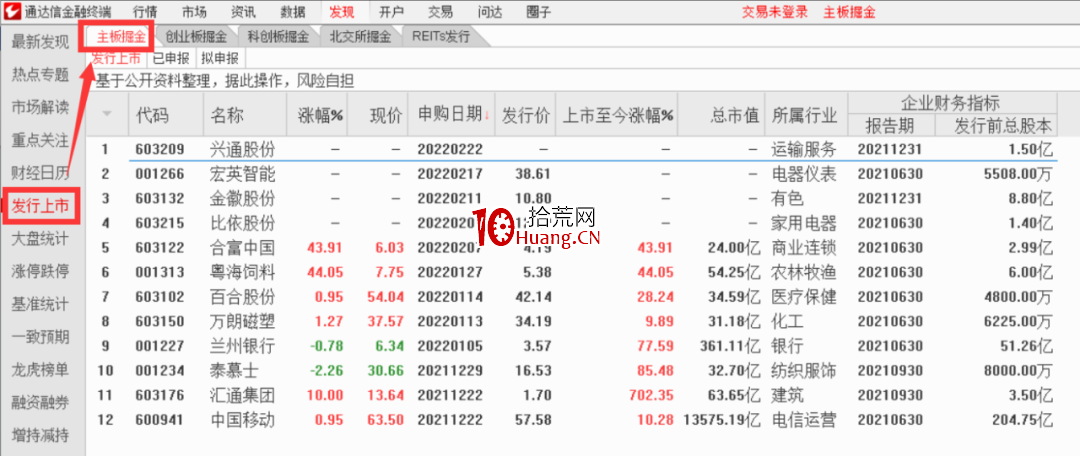Sort by 上市至今涨幅% column header
Viewport: 1080px width, 456px height.
[616, 115]
